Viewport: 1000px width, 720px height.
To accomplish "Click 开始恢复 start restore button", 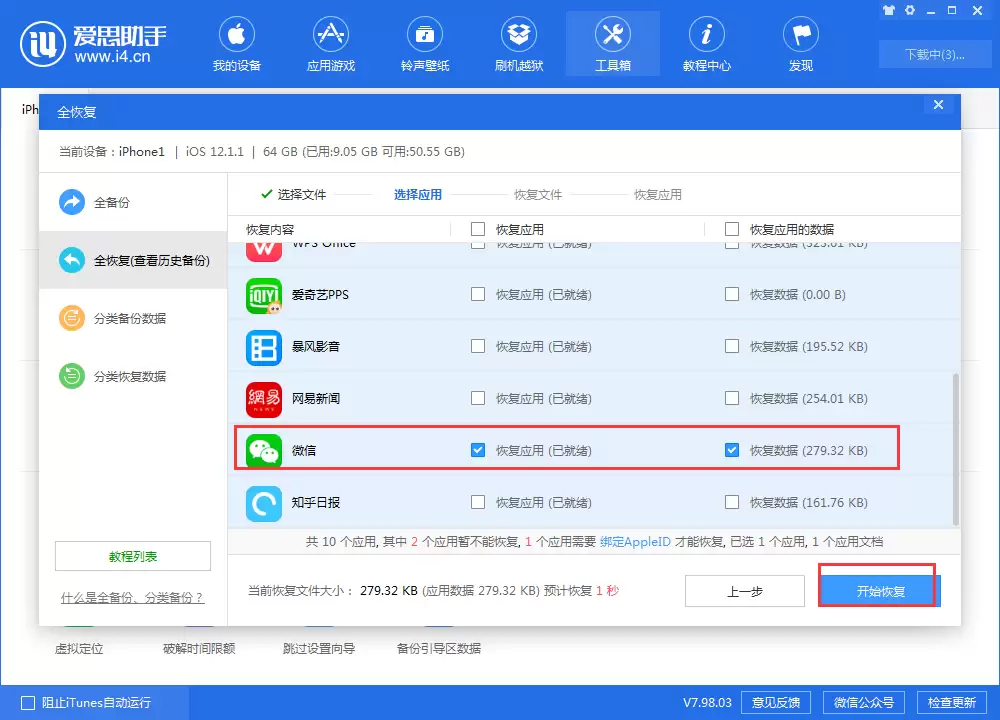I will 880,591.
